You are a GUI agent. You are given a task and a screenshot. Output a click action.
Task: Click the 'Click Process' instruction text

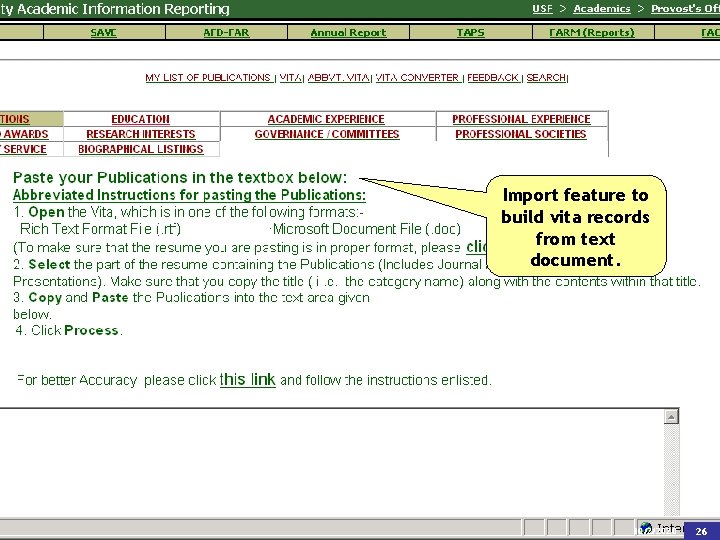69,330
